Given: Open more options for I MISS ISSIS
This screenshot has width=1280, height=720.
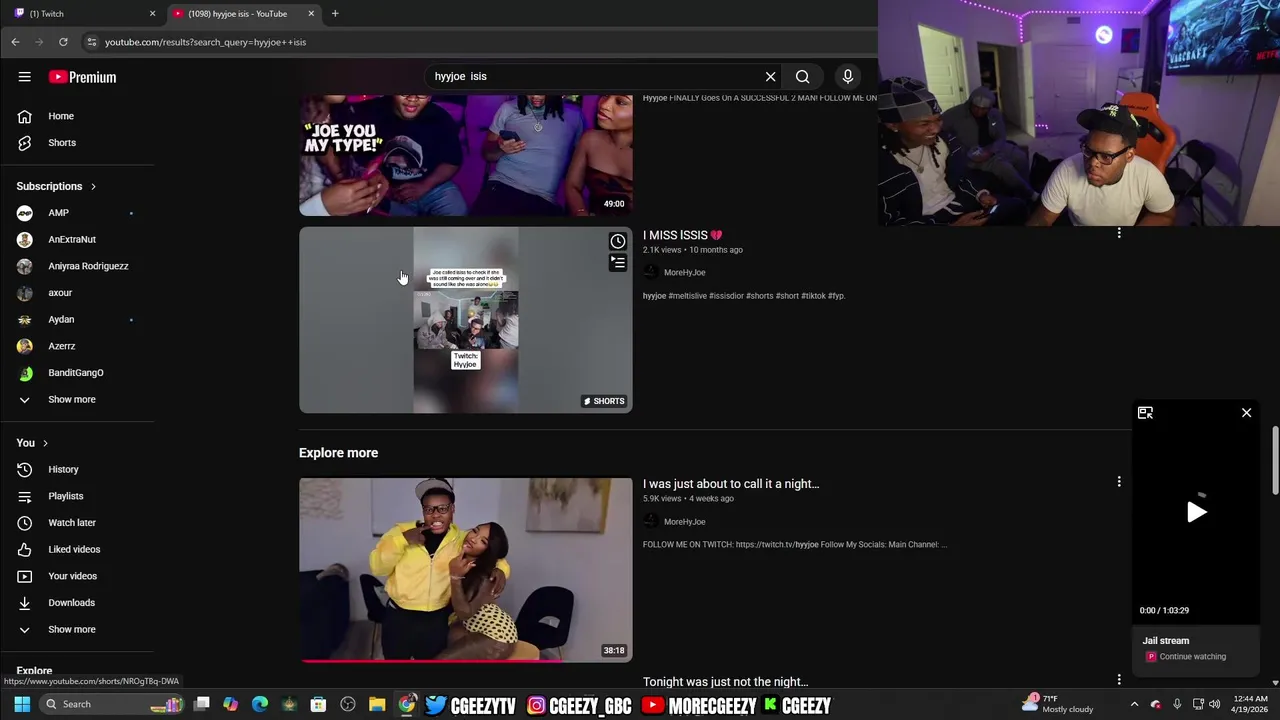Looking at the screenshot, I should pos(1119,233).
